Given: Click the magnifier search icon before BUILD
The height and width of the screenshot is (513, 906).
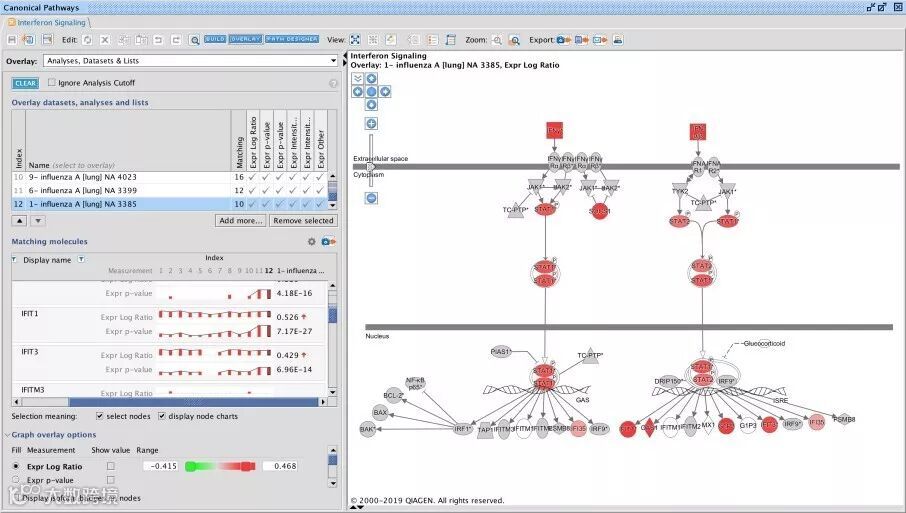Looking at the screenshot, I should pos(195,40).
